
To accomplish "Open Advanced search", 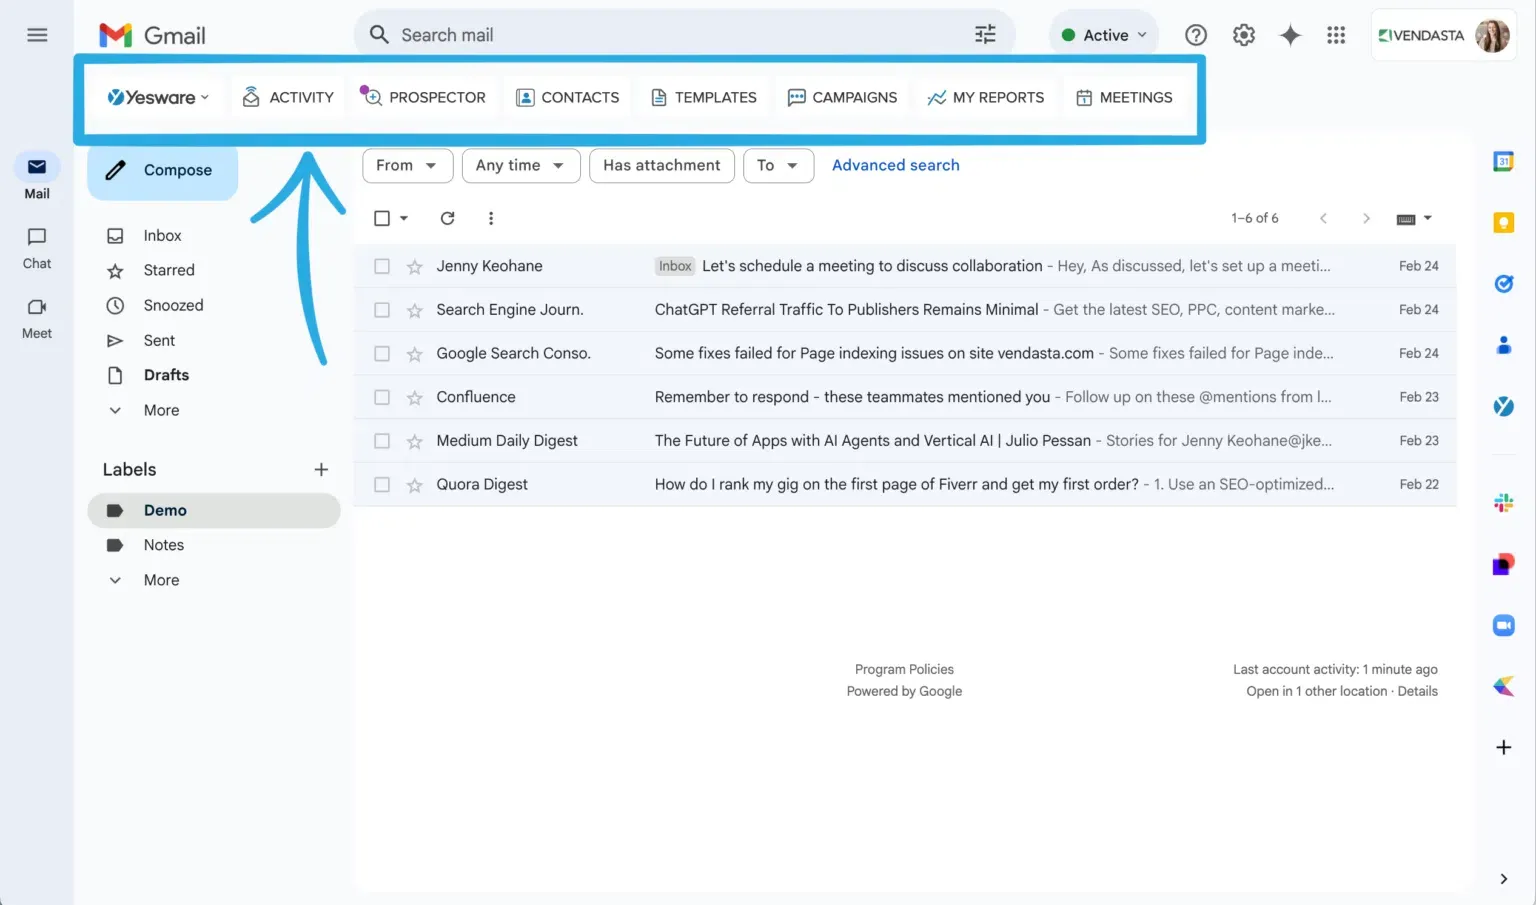I will (x=895, y=165).
